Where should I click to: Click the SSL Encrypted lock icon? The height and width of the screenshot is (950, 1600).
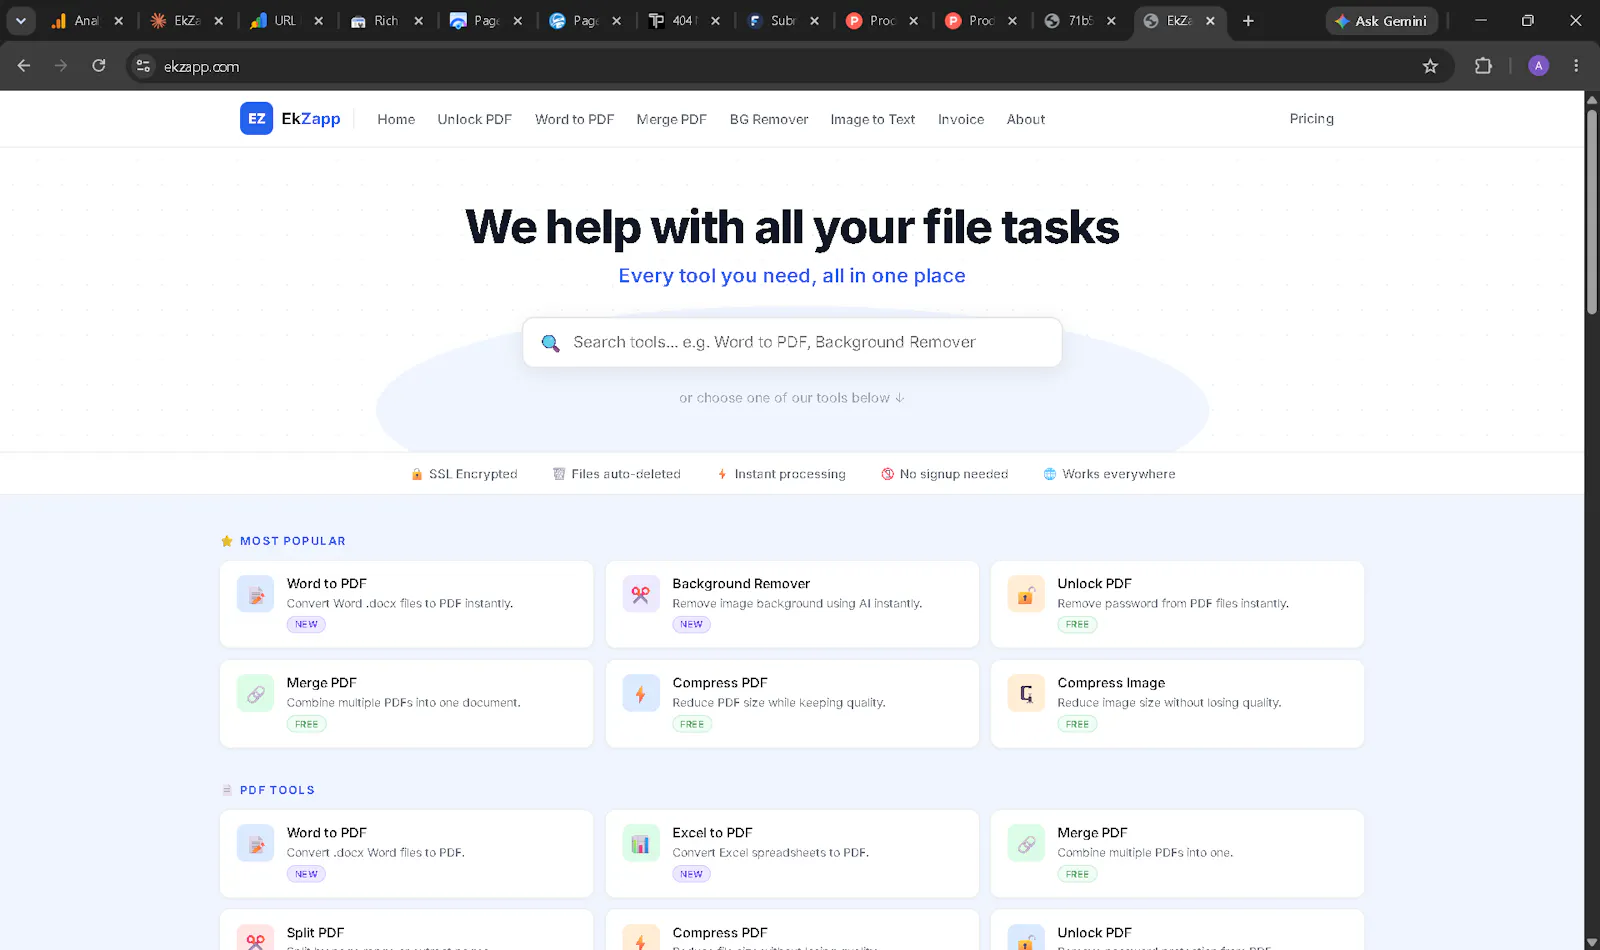417,474
